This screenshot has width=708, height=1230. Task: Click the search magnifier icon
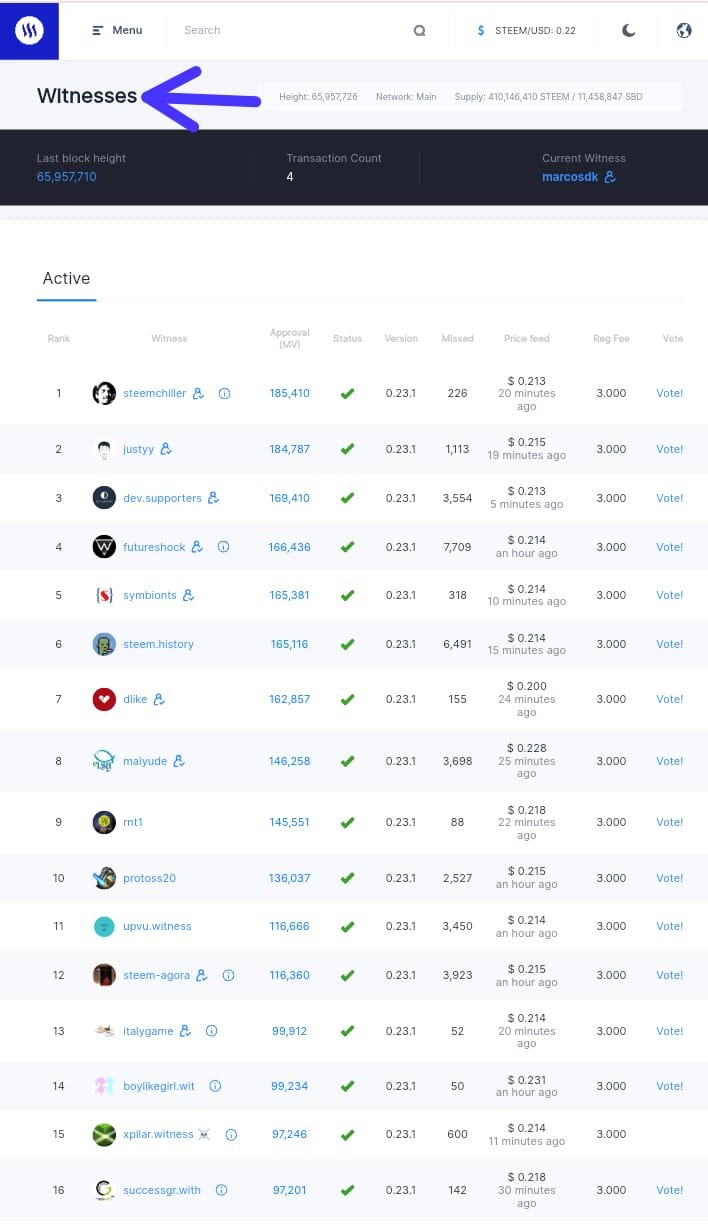tap(420, 31)
